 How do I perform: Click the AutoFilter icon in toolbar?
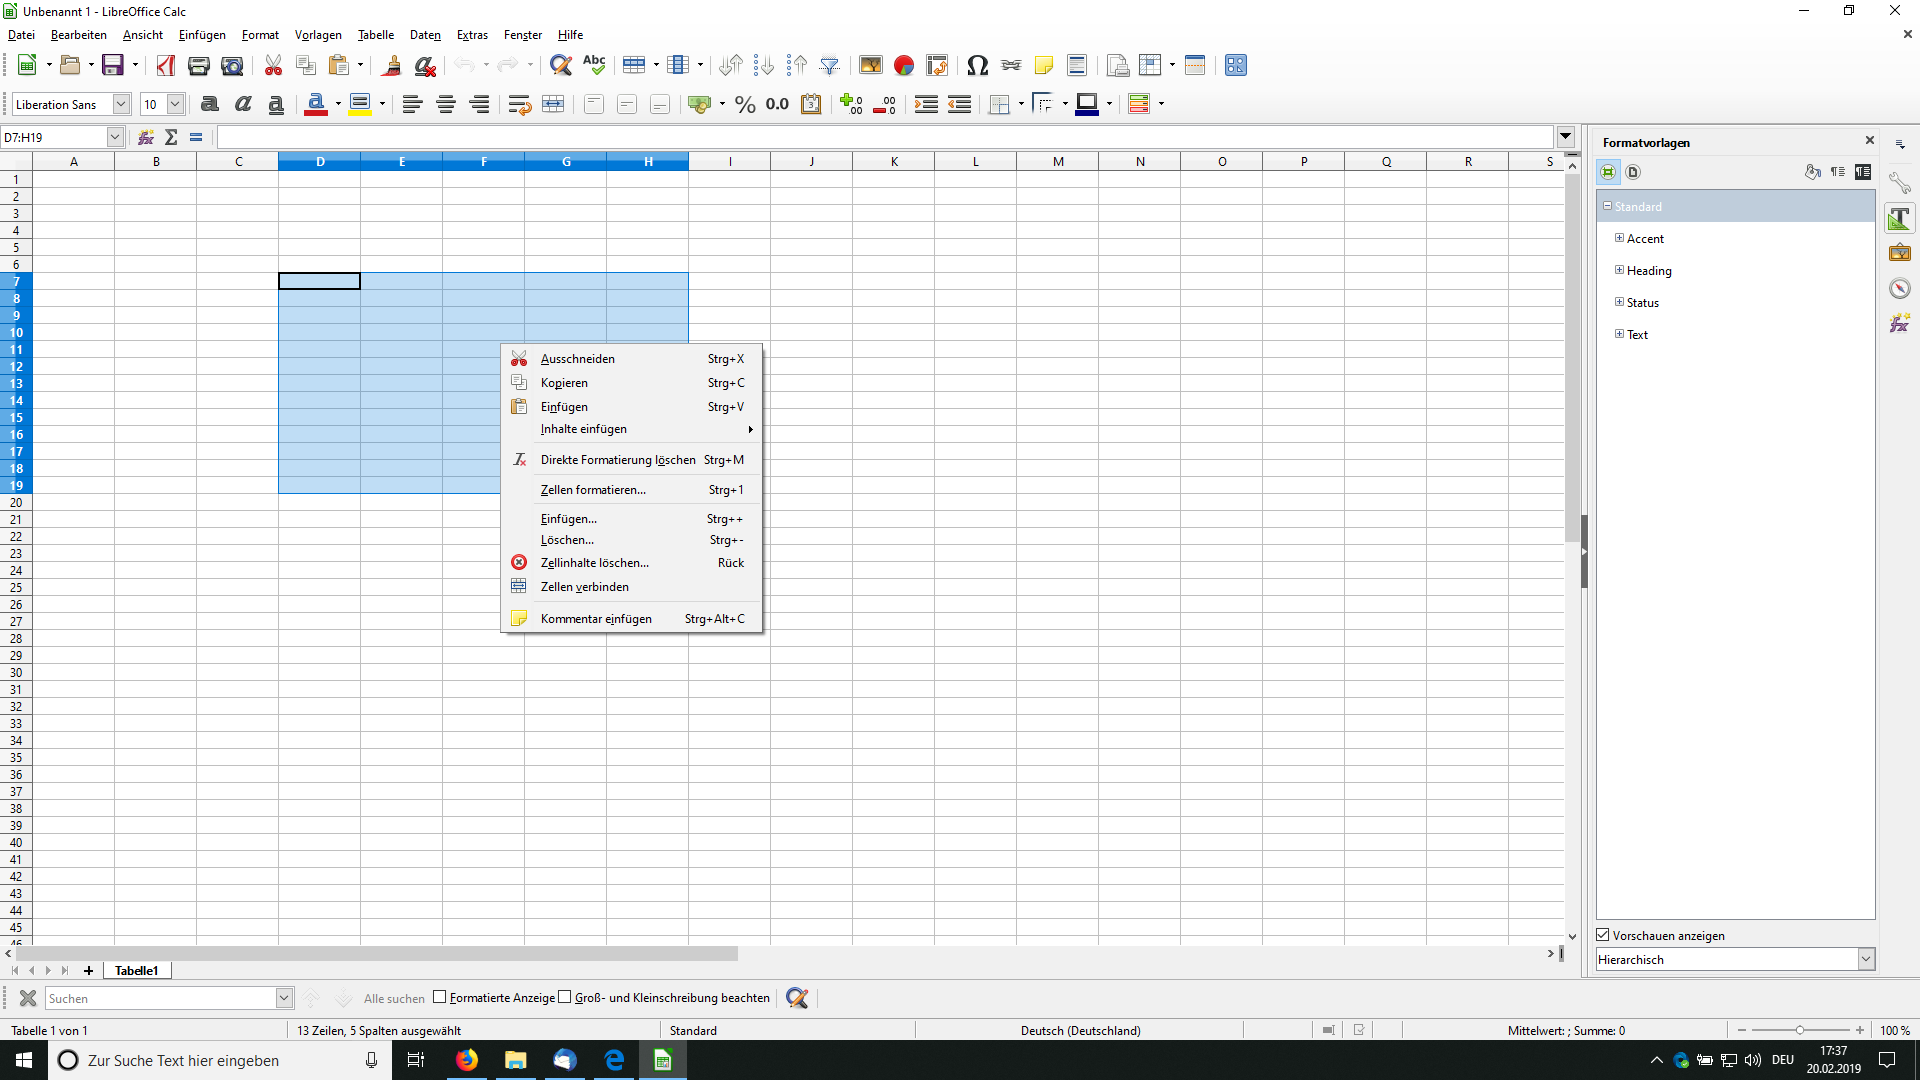pos(829,66)
